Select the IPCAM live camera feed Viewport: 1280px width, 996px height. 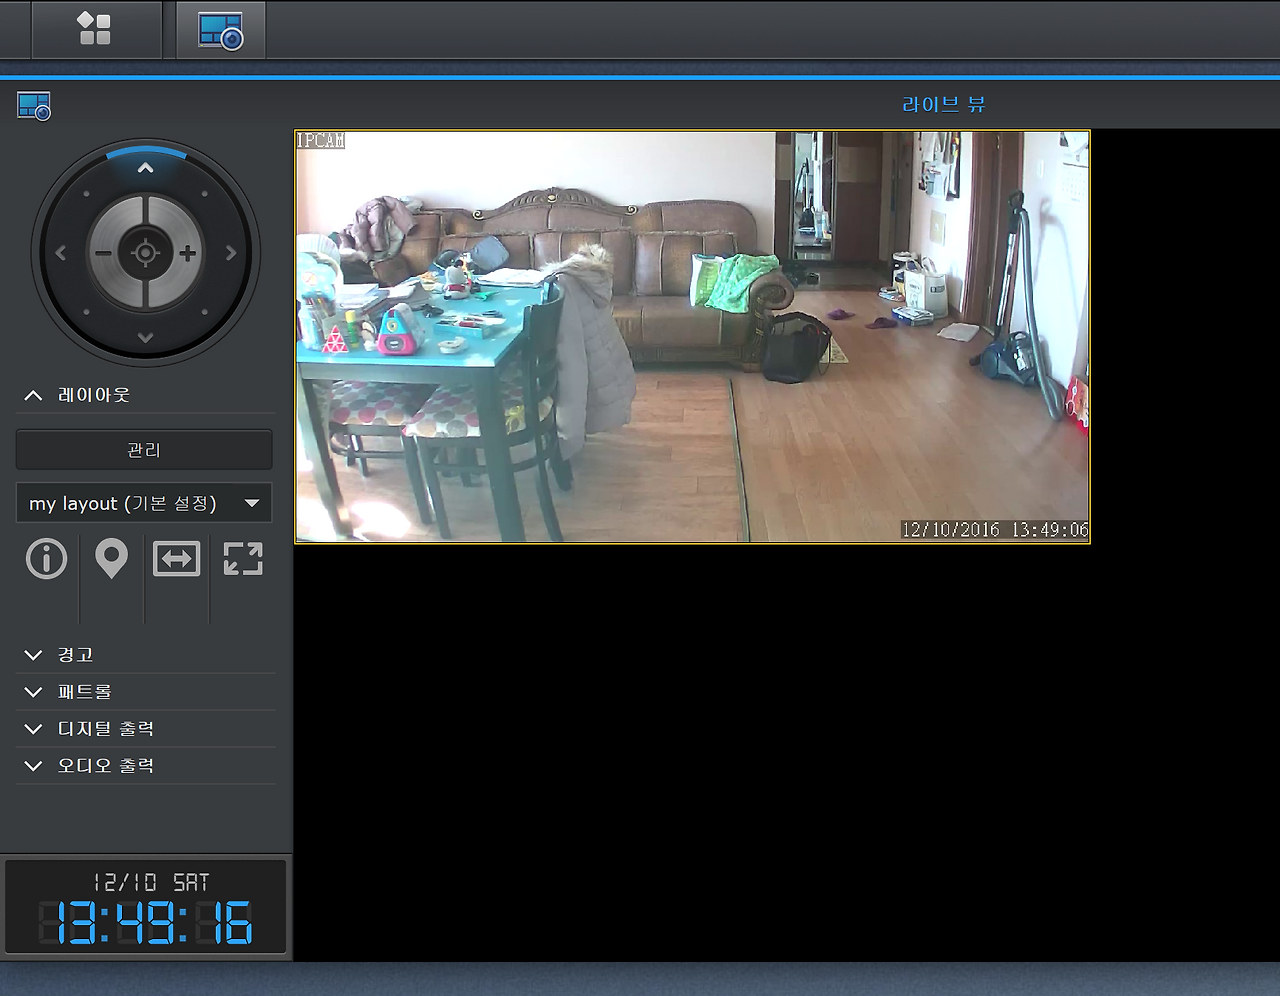tap(692, 337)
